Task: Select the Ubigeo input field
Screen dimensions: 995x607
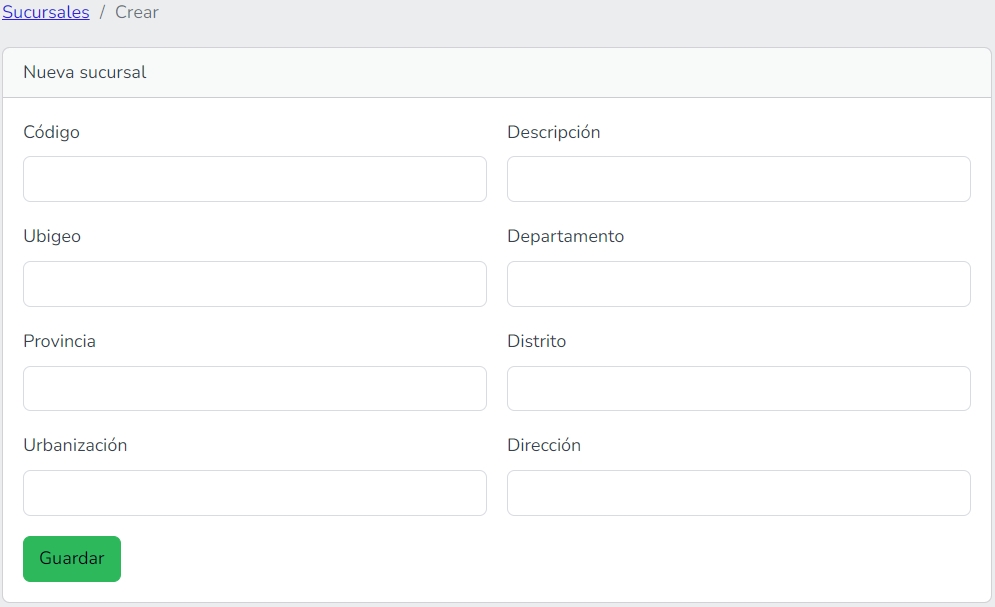Action: [x=255, y=284]
